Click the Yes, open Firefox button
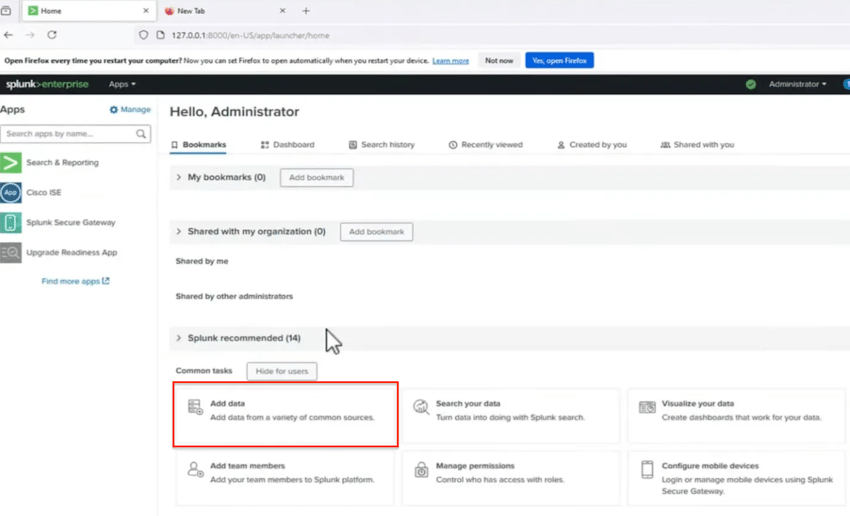This screenshot has width=850, height=516. (x=559, y=61)
